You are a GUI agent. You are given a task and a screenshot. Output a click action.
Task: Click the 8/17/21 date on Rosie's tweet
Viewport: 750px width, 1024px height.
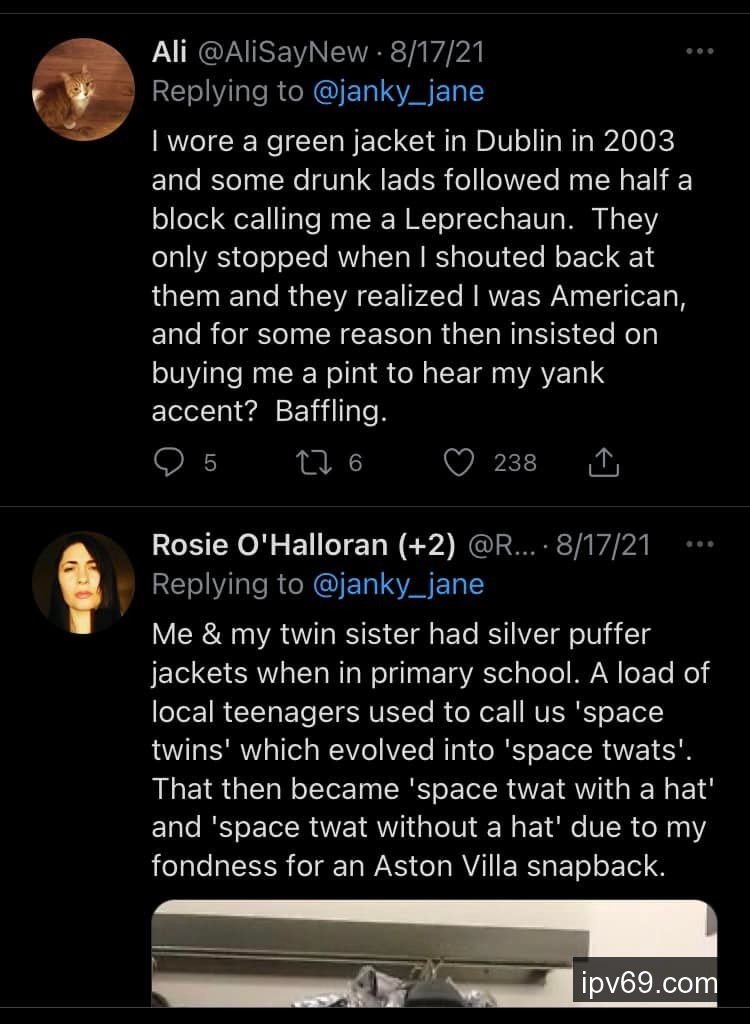(604, 545)
